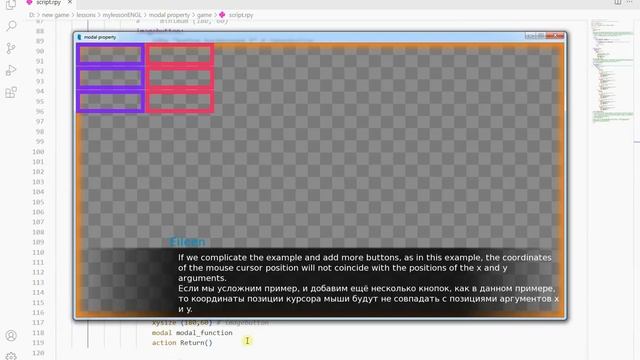Click the Ren'Py icon in game title bar
Image resolution: width=640 pixels, height=360 pixels.
tap(79, 37)
